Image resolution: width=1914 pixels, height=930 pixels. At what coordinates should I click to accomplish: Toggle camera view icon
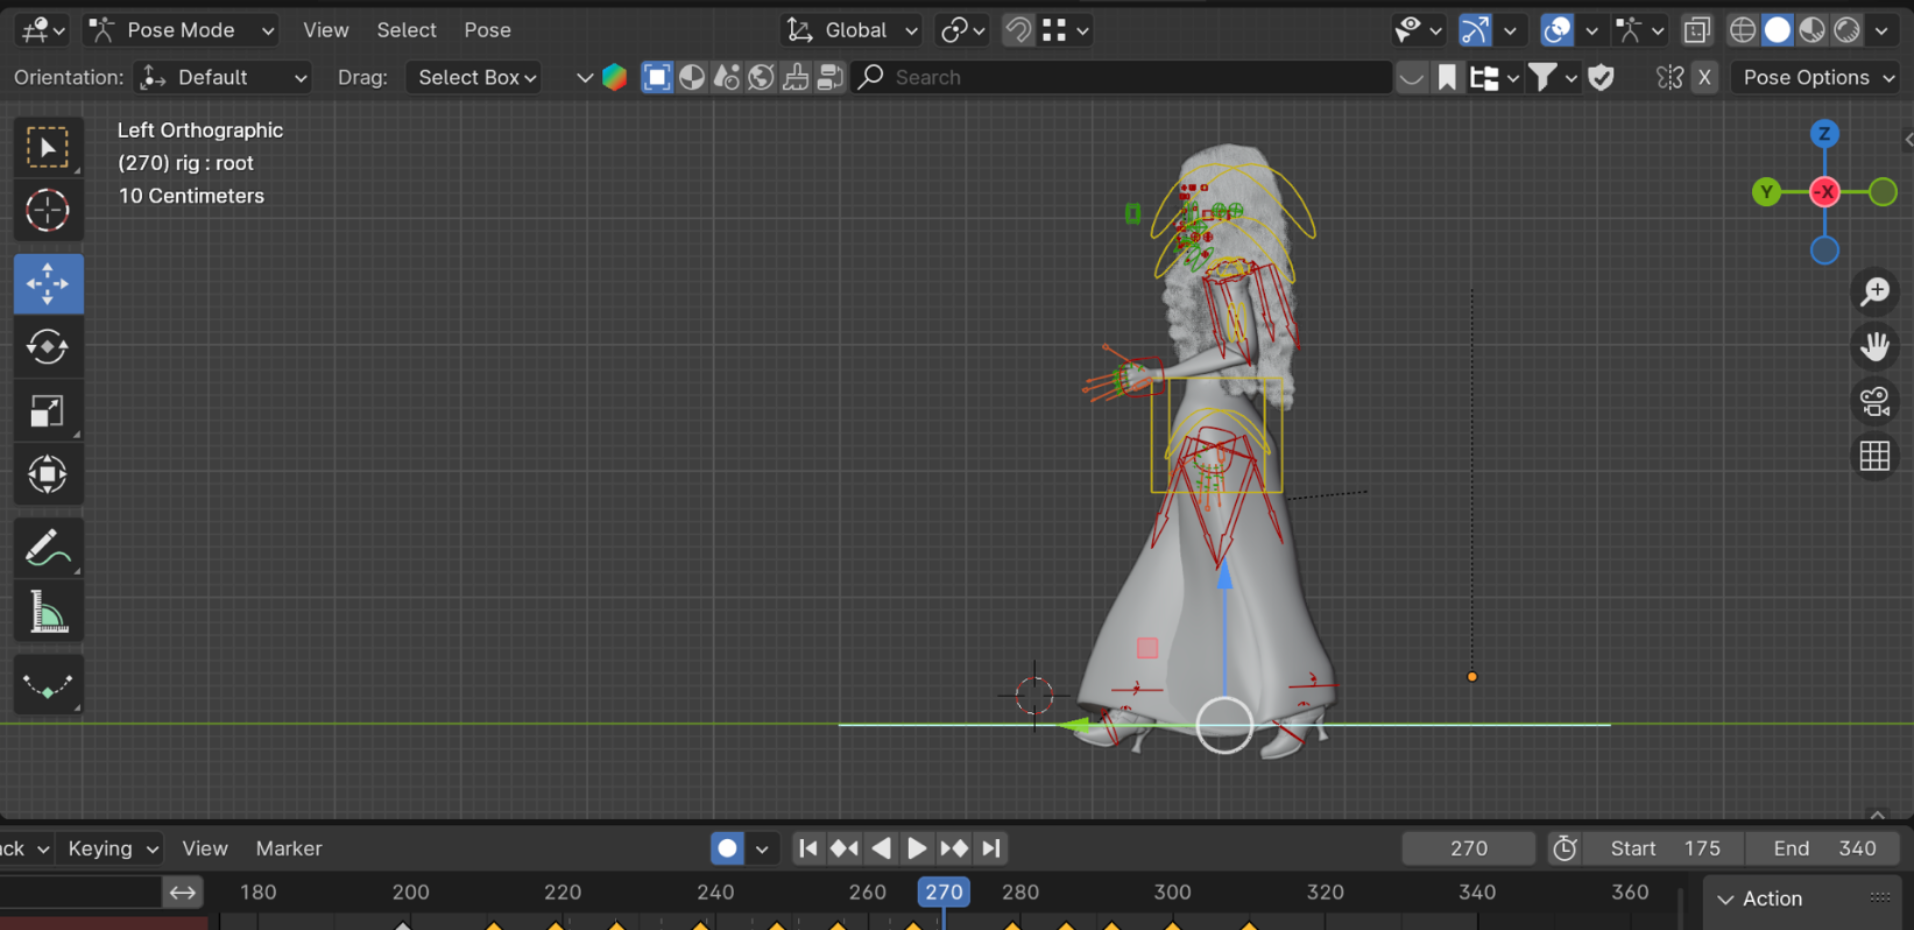(x=1874, y=402)
